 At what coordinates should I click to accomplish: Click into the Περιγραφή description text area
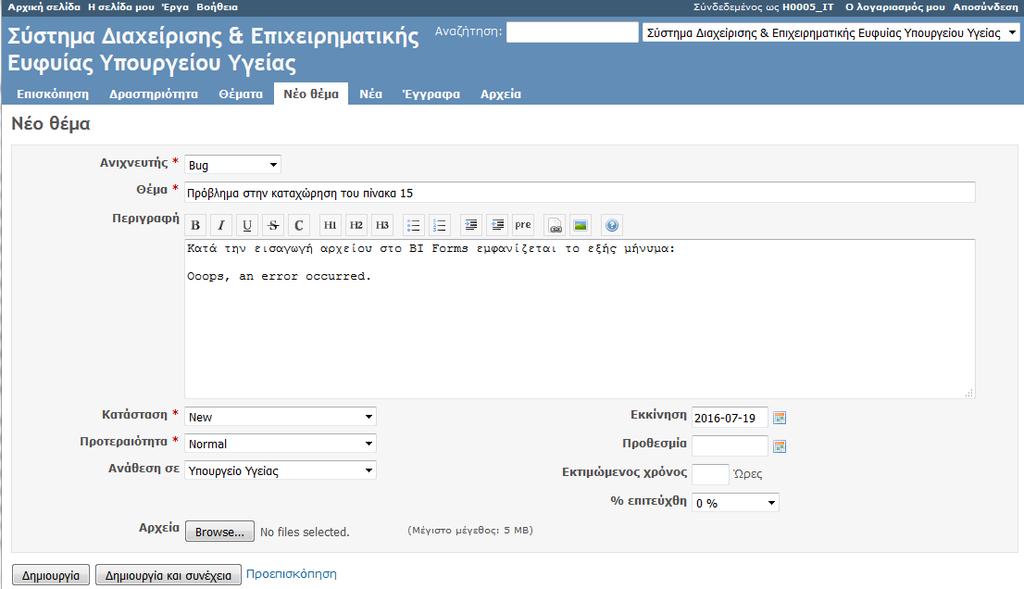point(580,319)
